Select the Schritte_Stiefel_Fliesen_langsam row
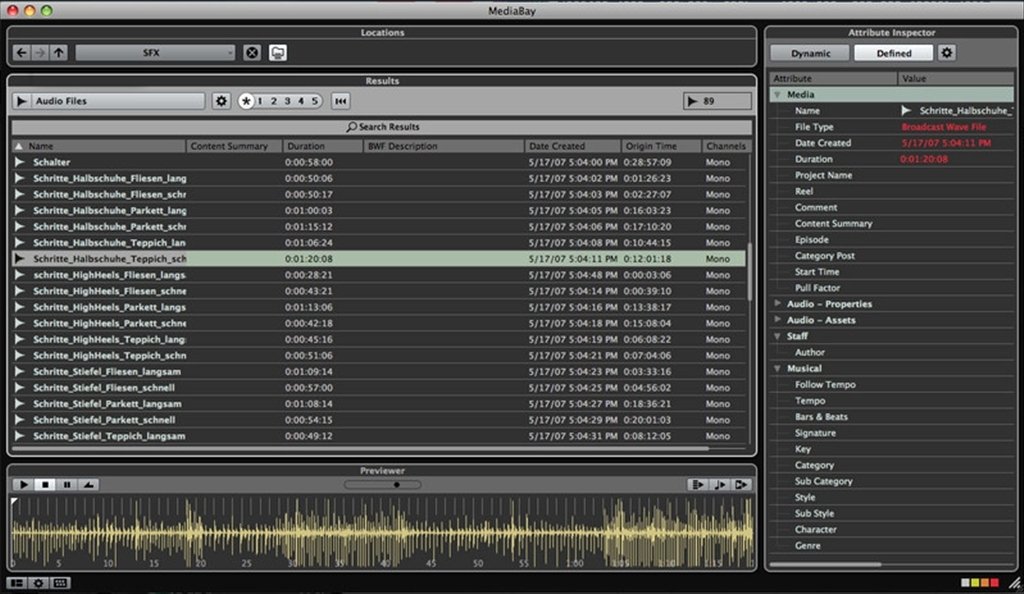This screenshot has width=1024, height=594. click(x=379, y=371)
